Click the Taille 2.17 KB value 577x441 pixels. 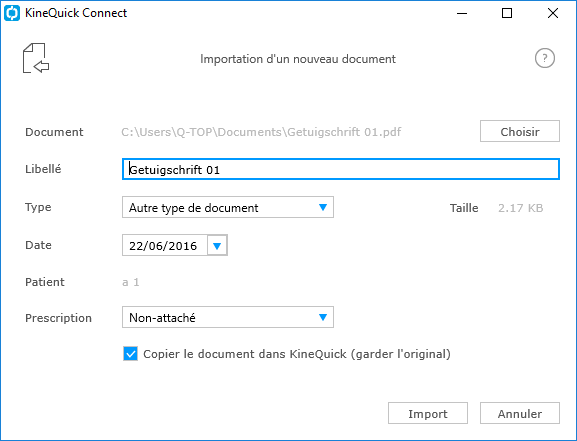pyautogui.click(x=520, y=208)
